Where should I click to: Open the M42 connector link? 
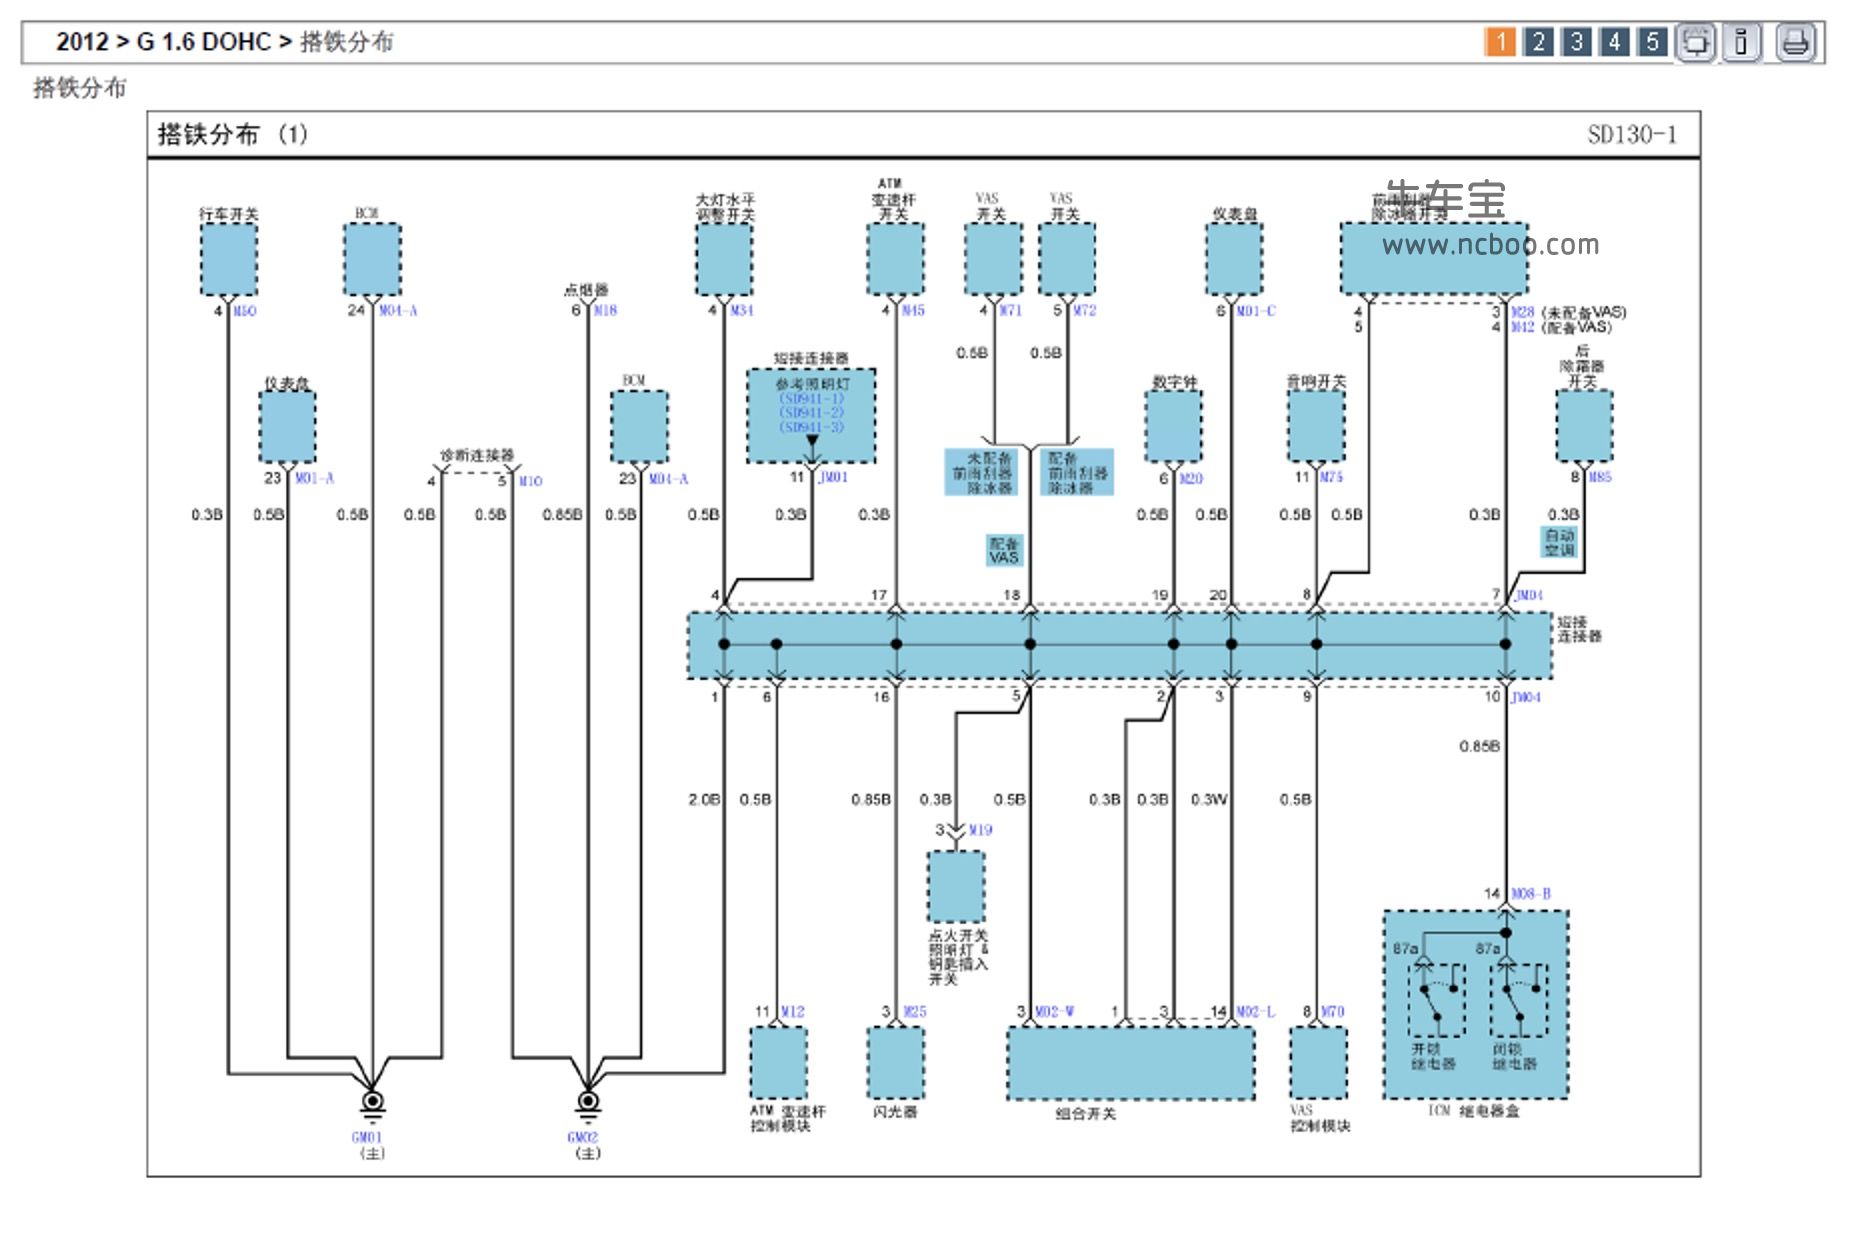coord(1522,327)
